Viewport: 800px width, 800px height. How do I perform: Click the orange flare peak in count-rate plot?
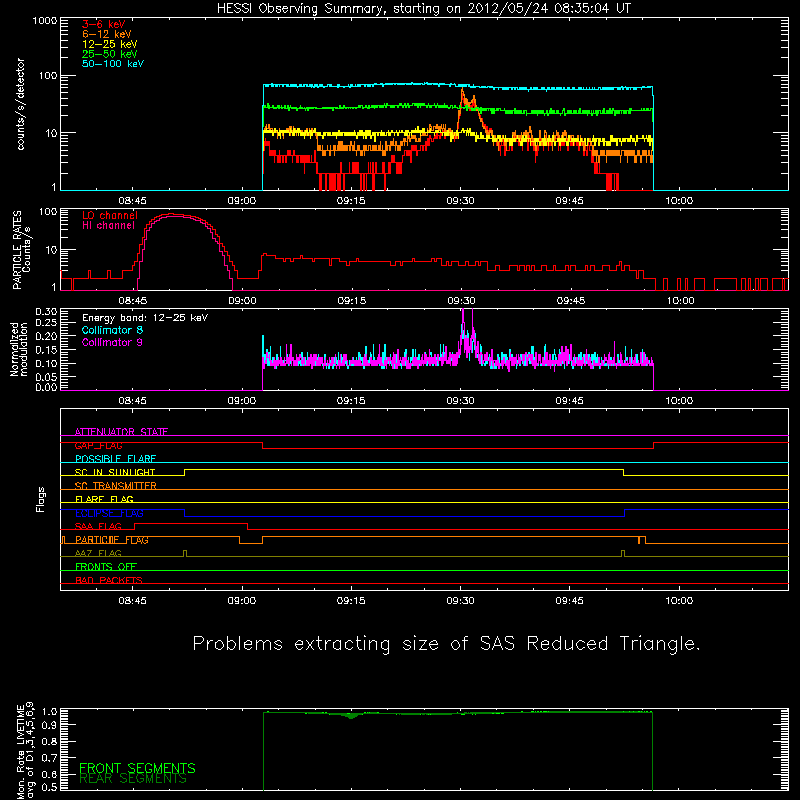point(463,91)
